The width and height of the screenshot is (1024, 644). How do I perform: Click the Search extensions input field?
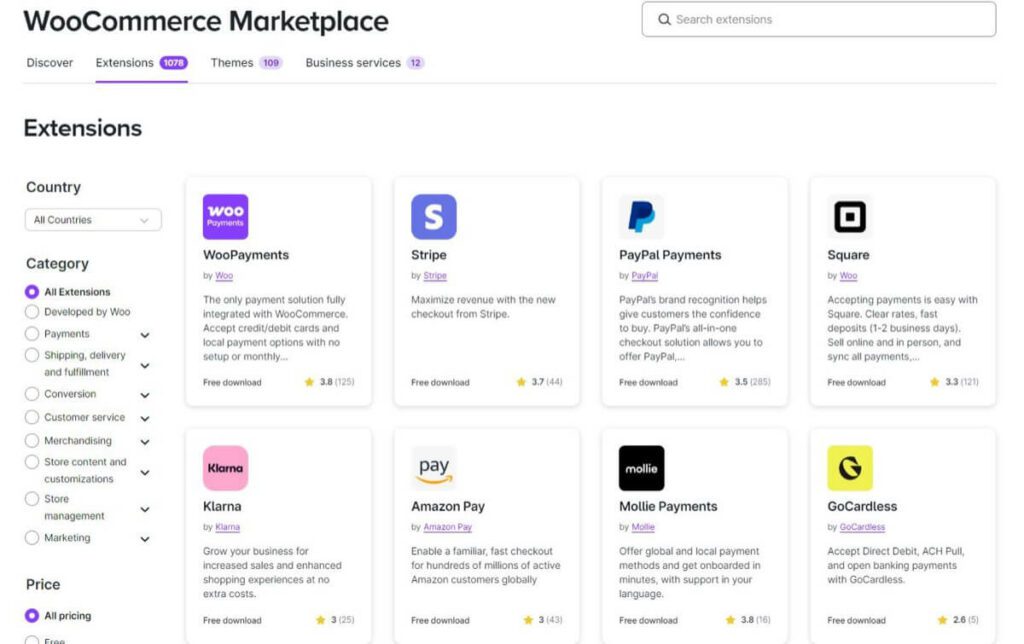(x=820, y=19)
